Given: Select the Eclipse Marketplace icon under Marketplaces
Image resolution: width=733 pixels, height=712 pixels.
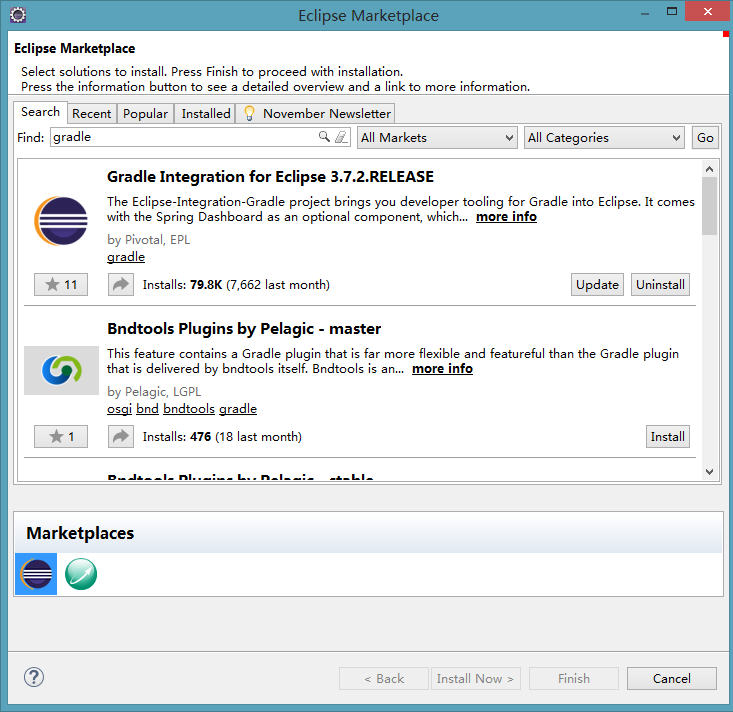Looking at the screenshot, I should coord(36,574).
